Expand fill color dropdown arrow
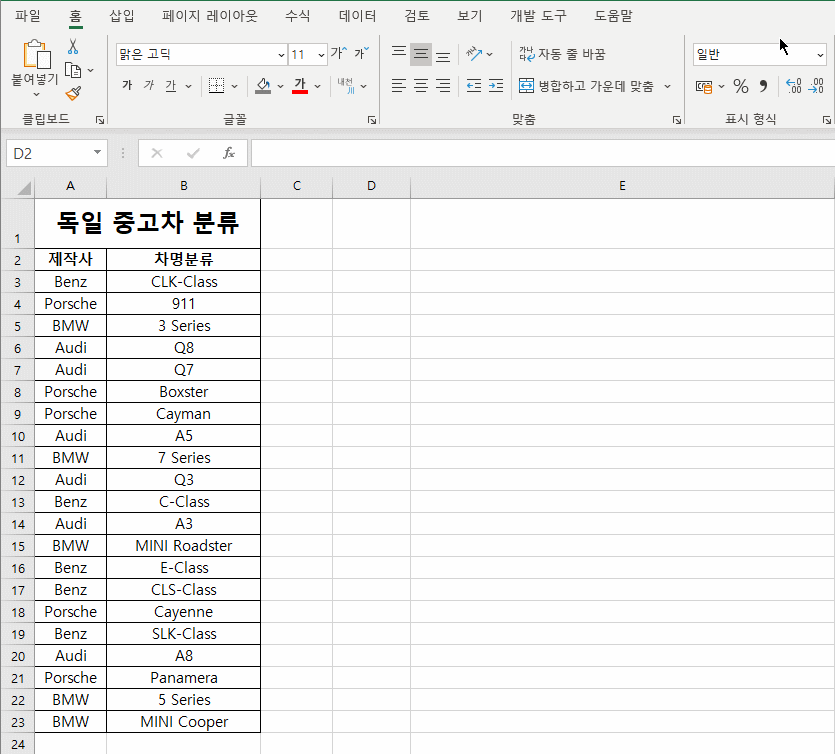This screenshot has width=835, height=754. [x=280, y=86]
